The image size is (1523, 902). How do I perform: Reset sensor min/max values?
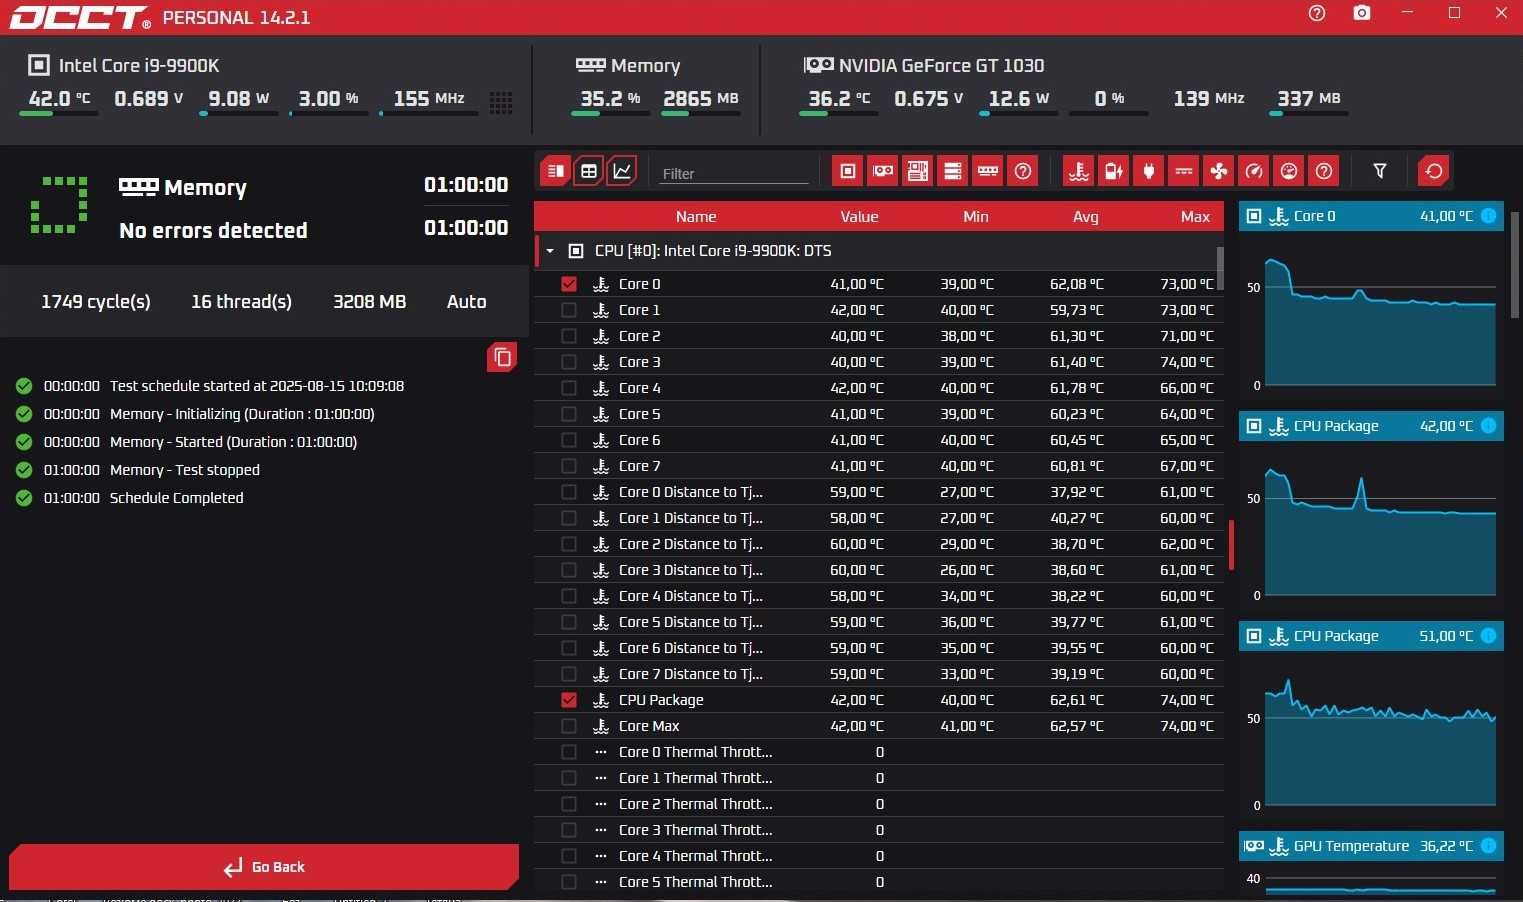point(1434,171)
